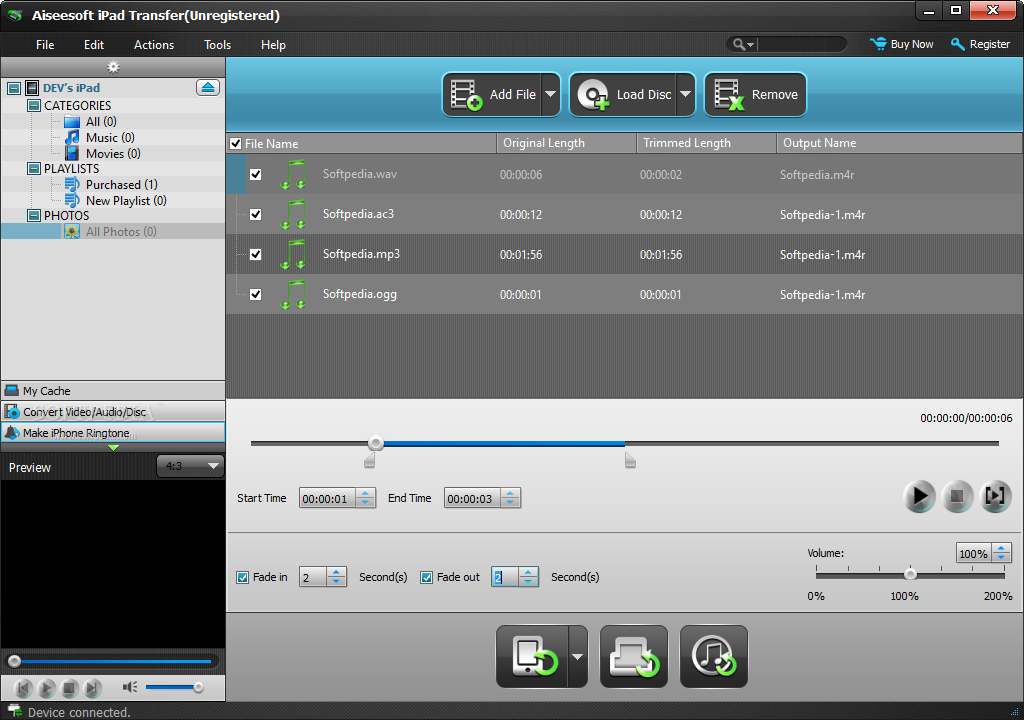The image size is (1024, 720).
Task: Click the Buy Now link
Action: (902, 44)
